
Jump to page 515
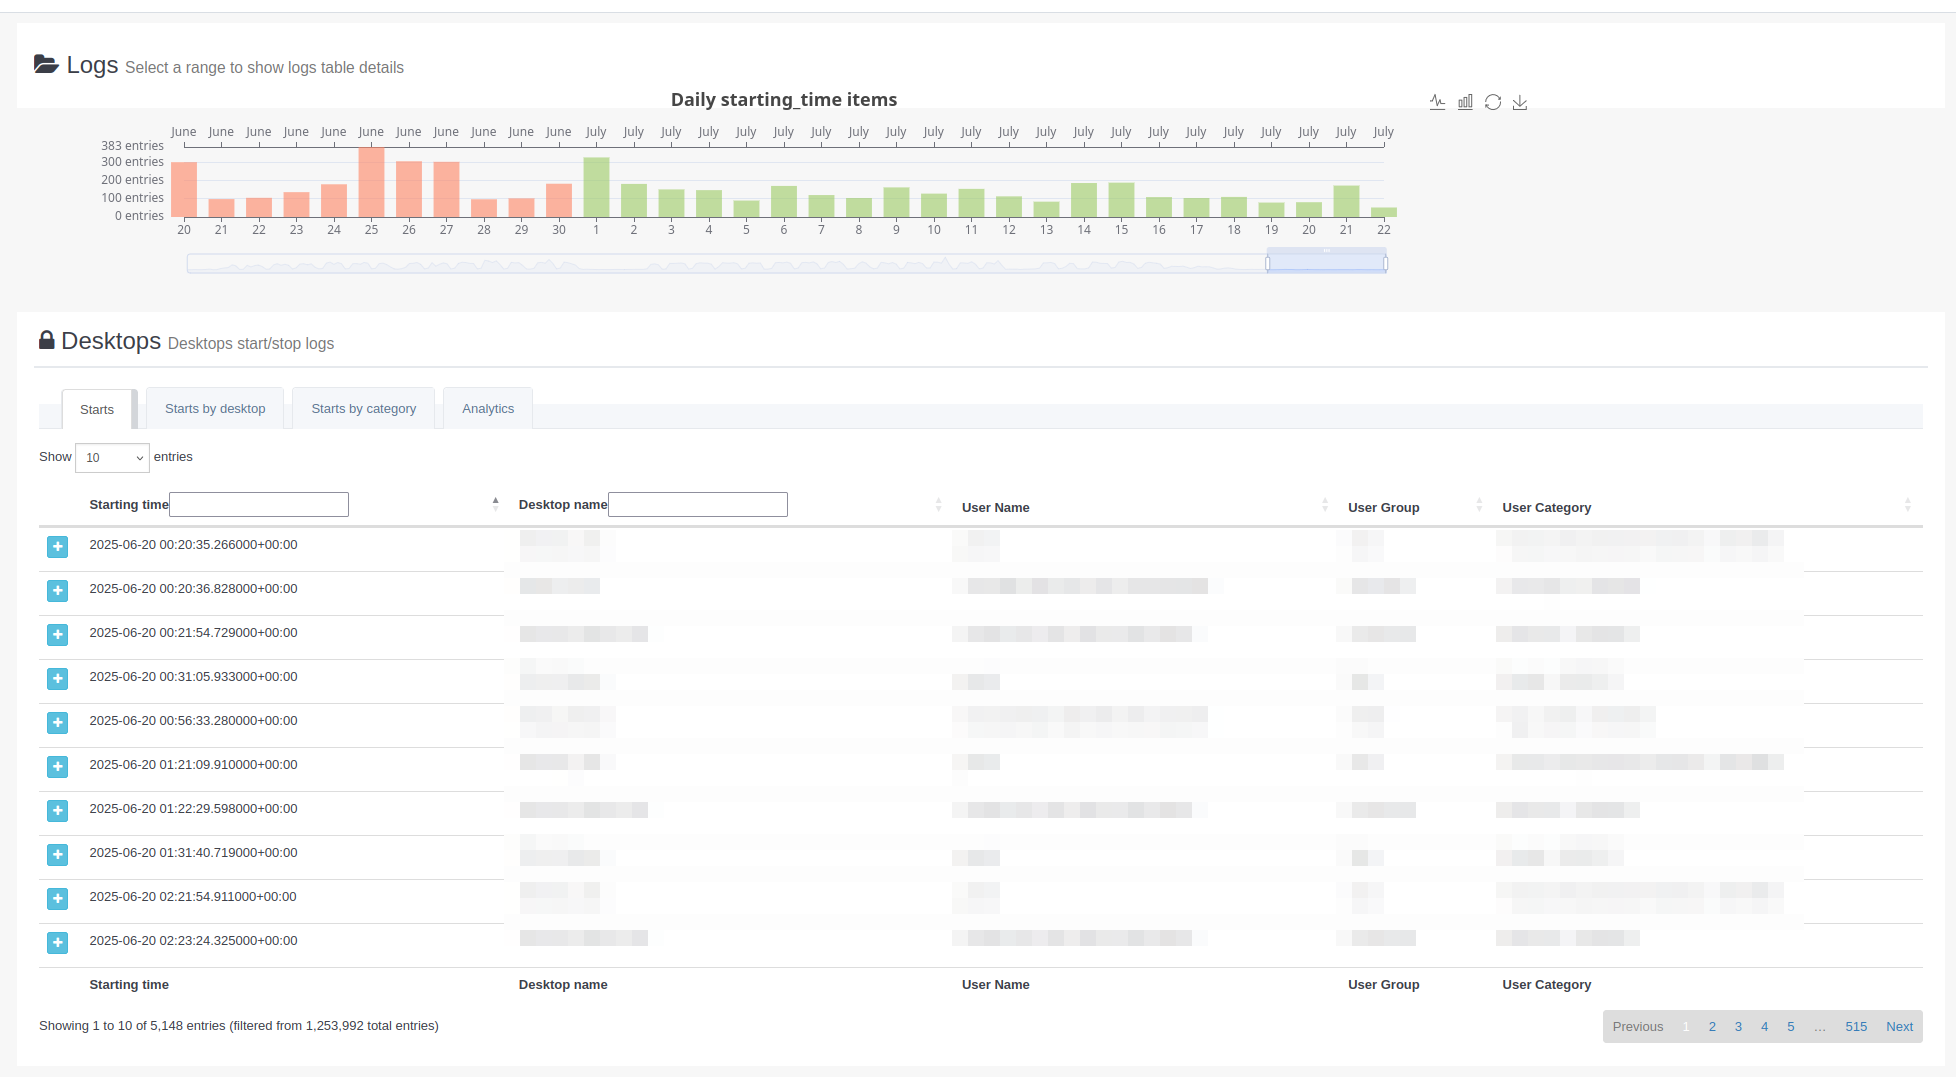tap(1856, 1027)
